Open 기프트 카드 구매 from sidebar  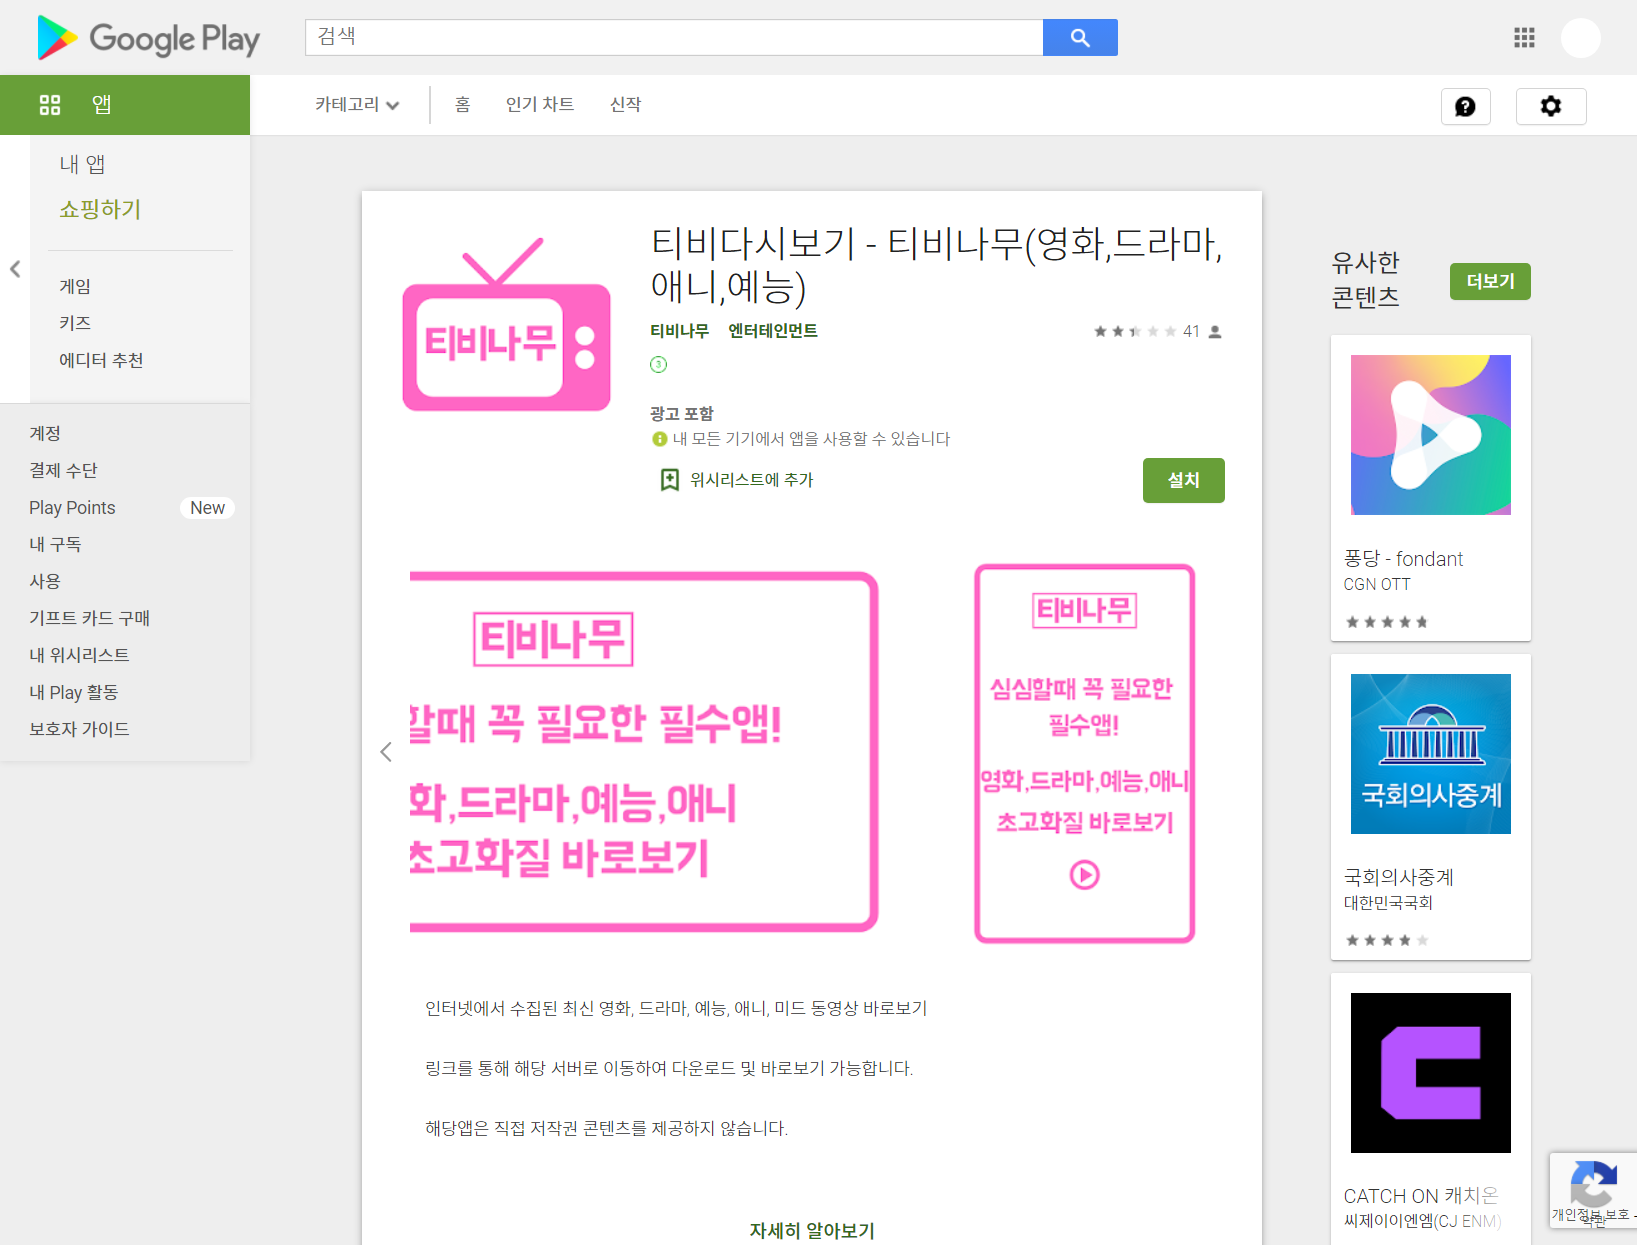click(x=89, y=618)
